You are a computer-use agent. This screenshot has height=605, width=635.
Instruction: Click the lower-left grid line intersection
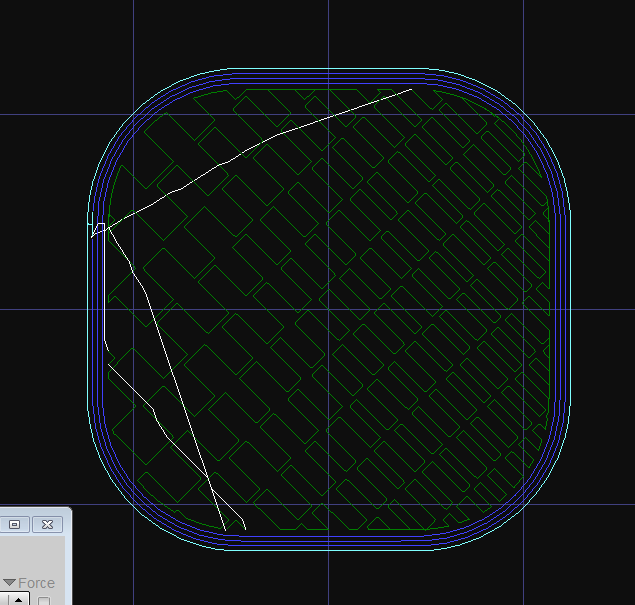pos(134,504)
